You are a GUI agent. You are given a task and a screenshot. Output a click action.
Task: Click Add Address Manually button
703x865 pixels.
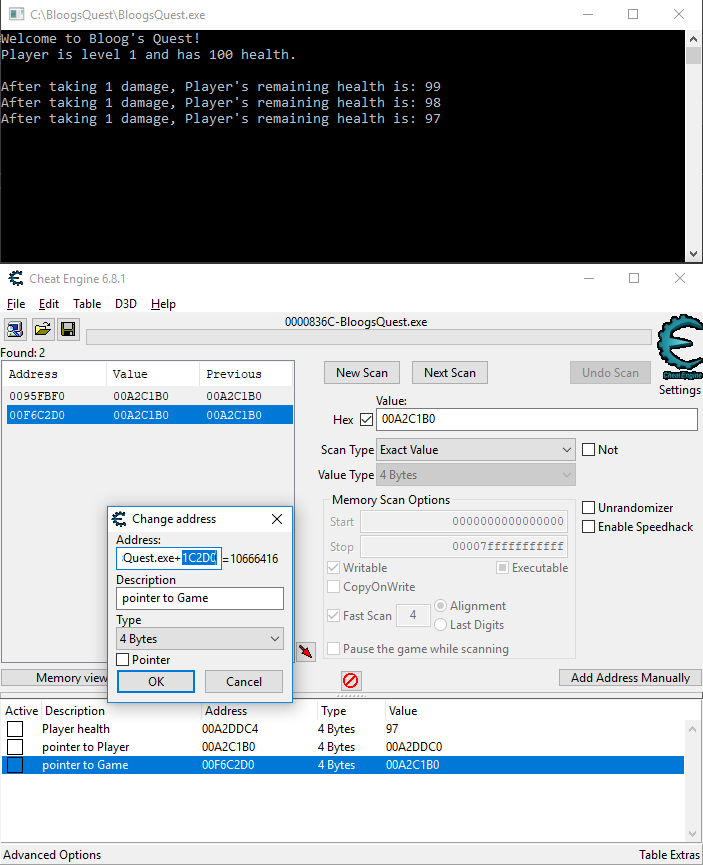click(x=630, y=677)
